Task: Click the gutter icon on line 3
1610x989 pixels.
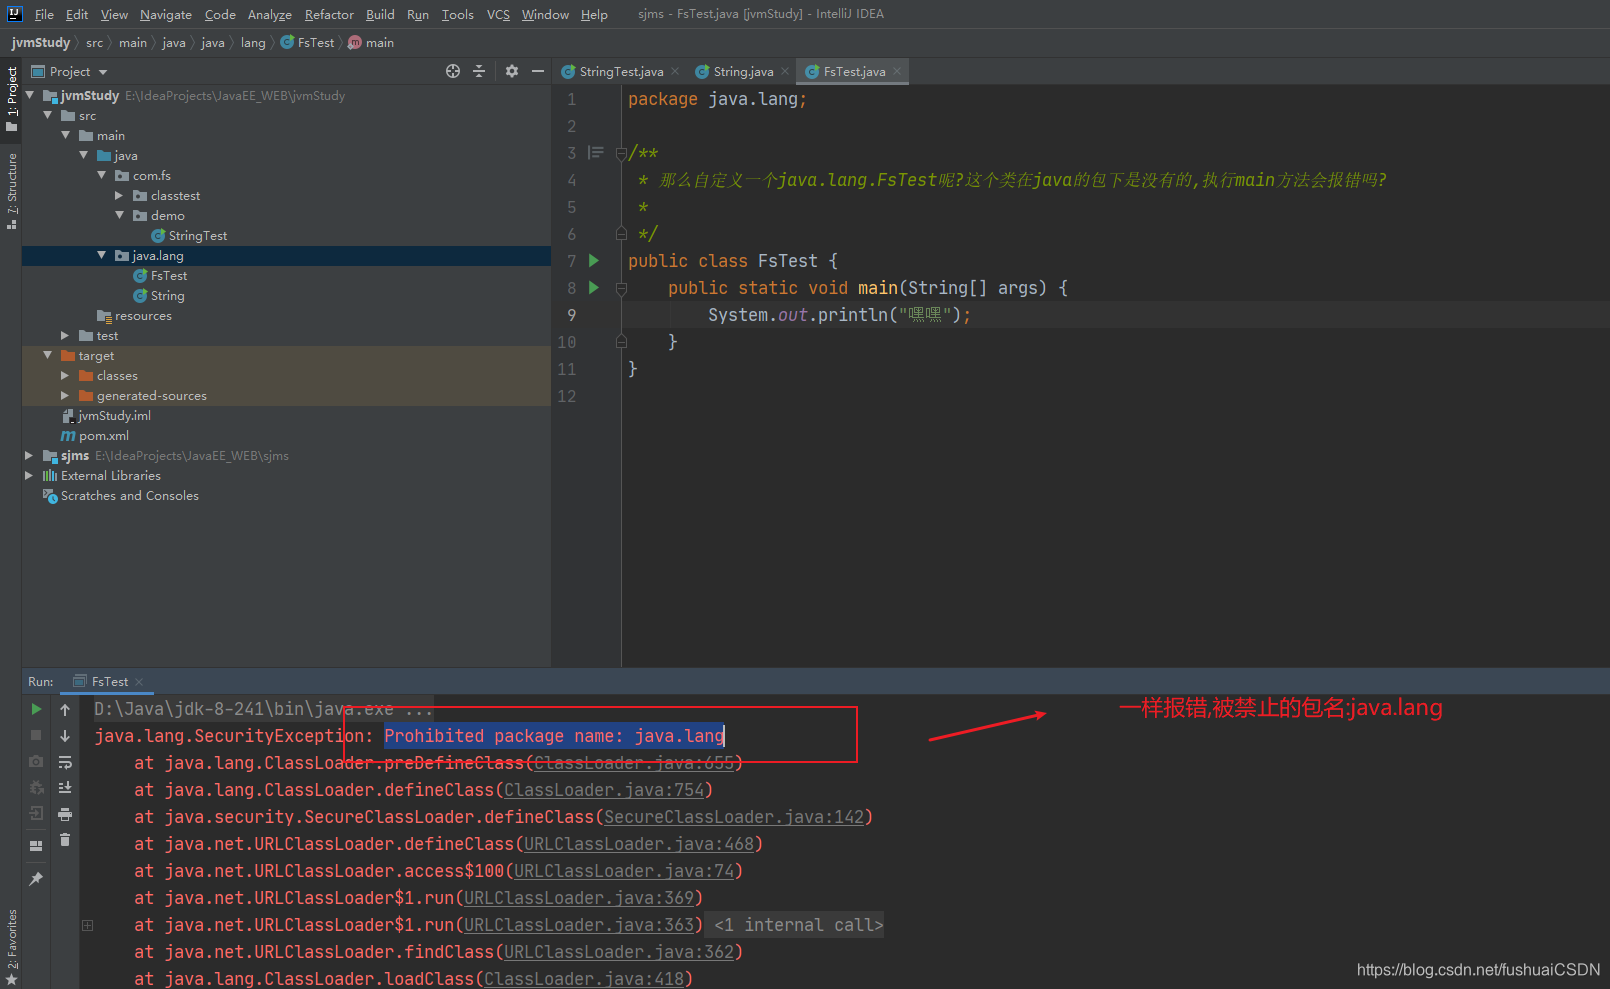Action: point(596,153)
